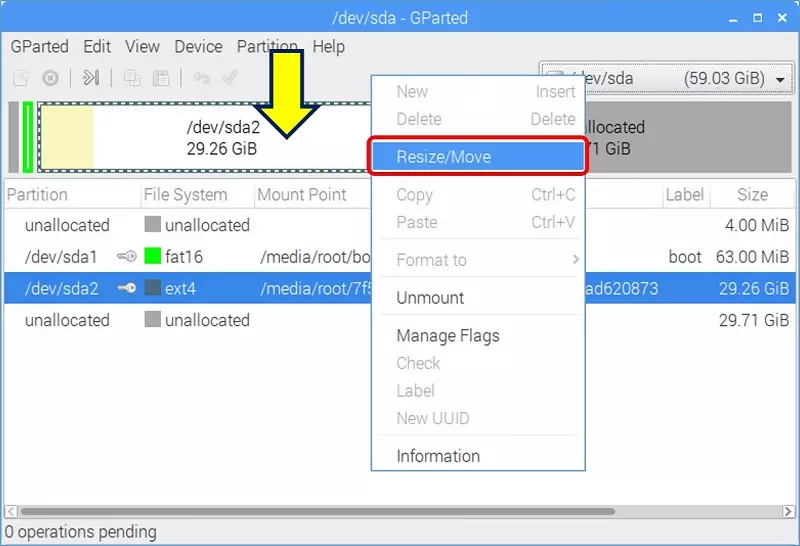Expand the Format to submenu
Screen dimensions: 800x546
[477, 260]
